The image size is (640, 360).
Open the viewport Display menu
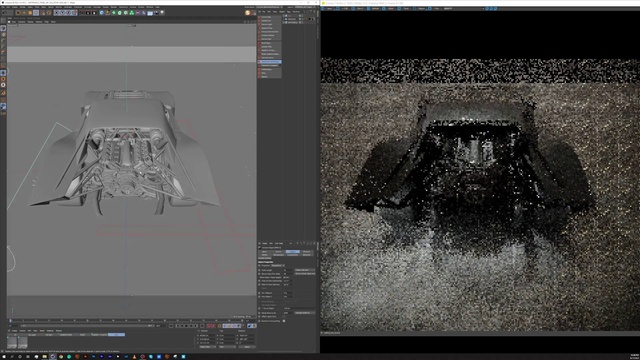coord(30,22)
